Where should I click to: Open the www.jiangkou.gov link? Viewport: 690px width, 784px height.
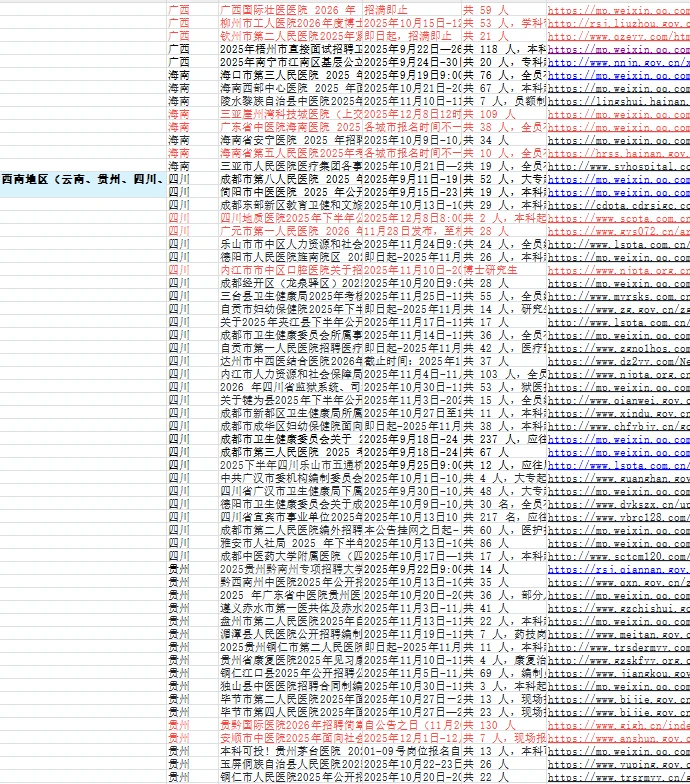point(618,673)
